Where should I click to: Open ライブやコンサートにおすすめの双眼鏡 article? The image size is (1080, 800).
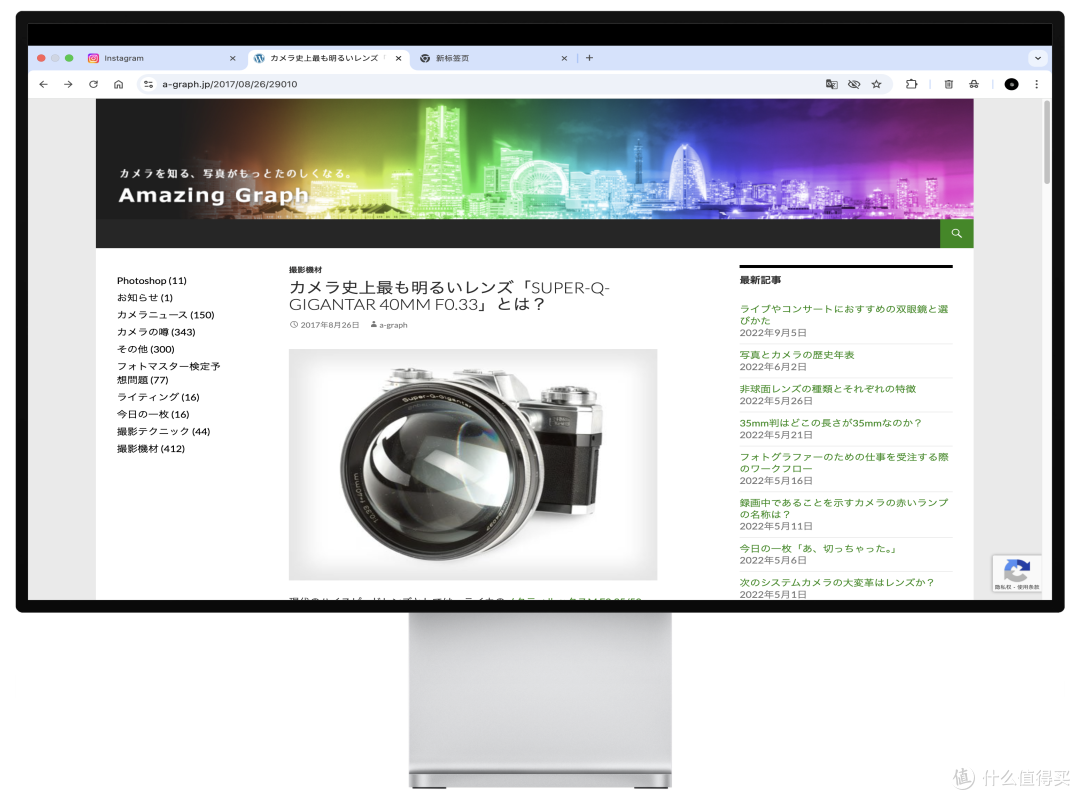pos(844,314)
